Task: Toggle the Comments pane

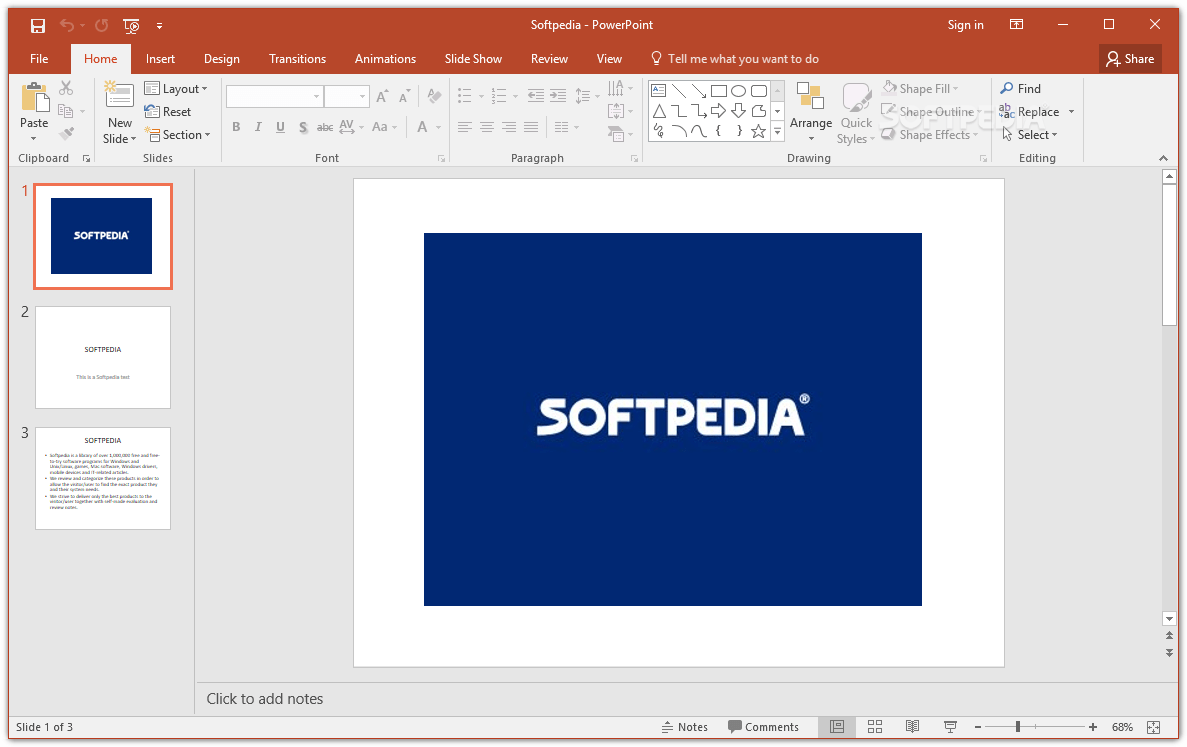Action: point(763,727)
